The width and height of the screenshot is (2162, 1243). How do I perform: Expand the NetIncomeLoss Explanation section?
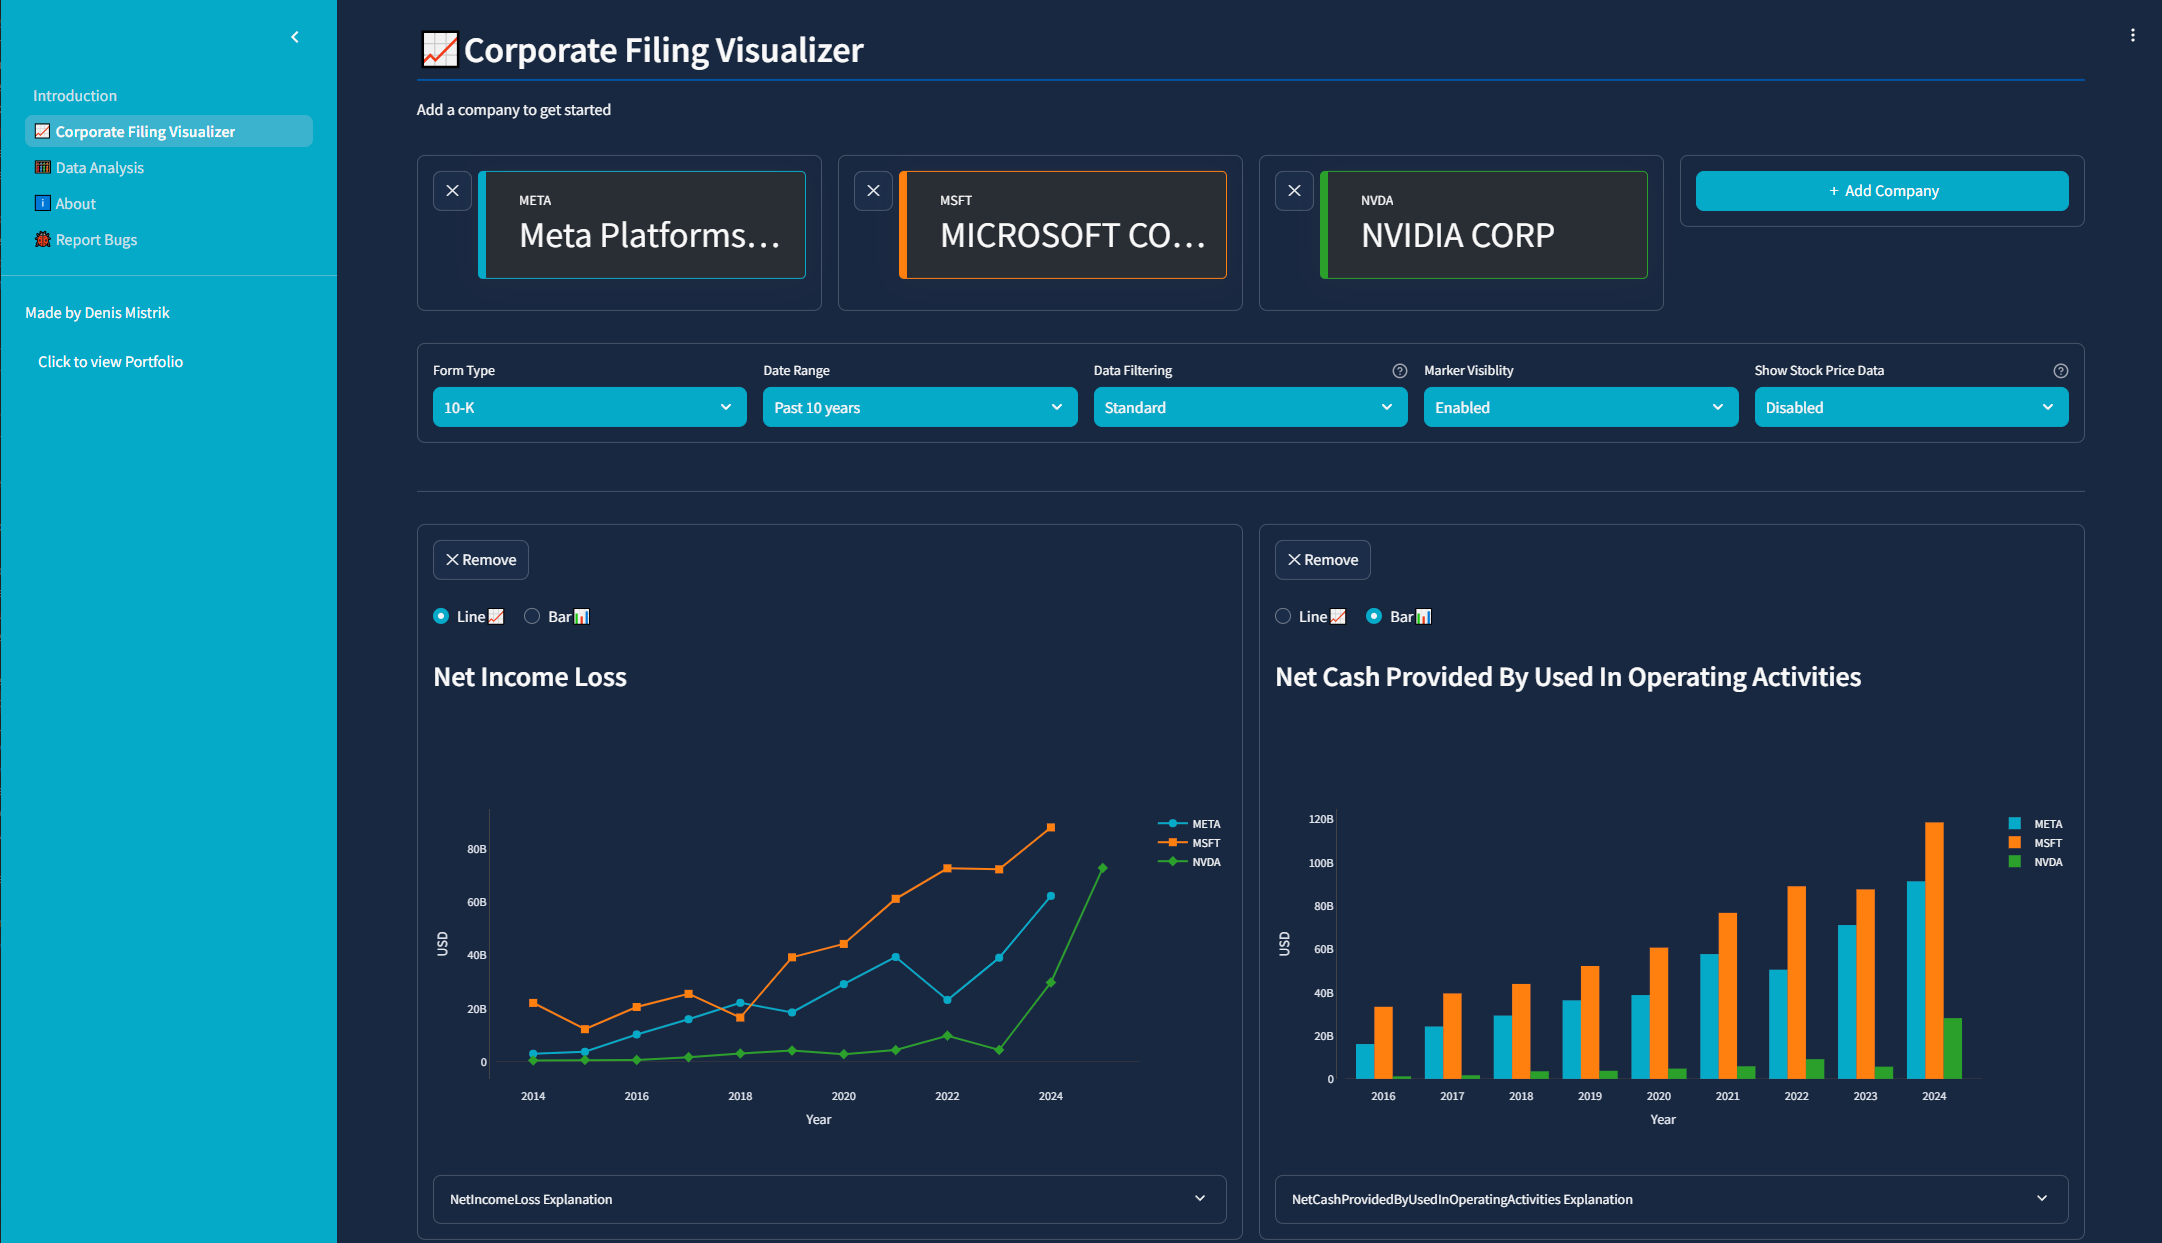[x=829, y=1199]
